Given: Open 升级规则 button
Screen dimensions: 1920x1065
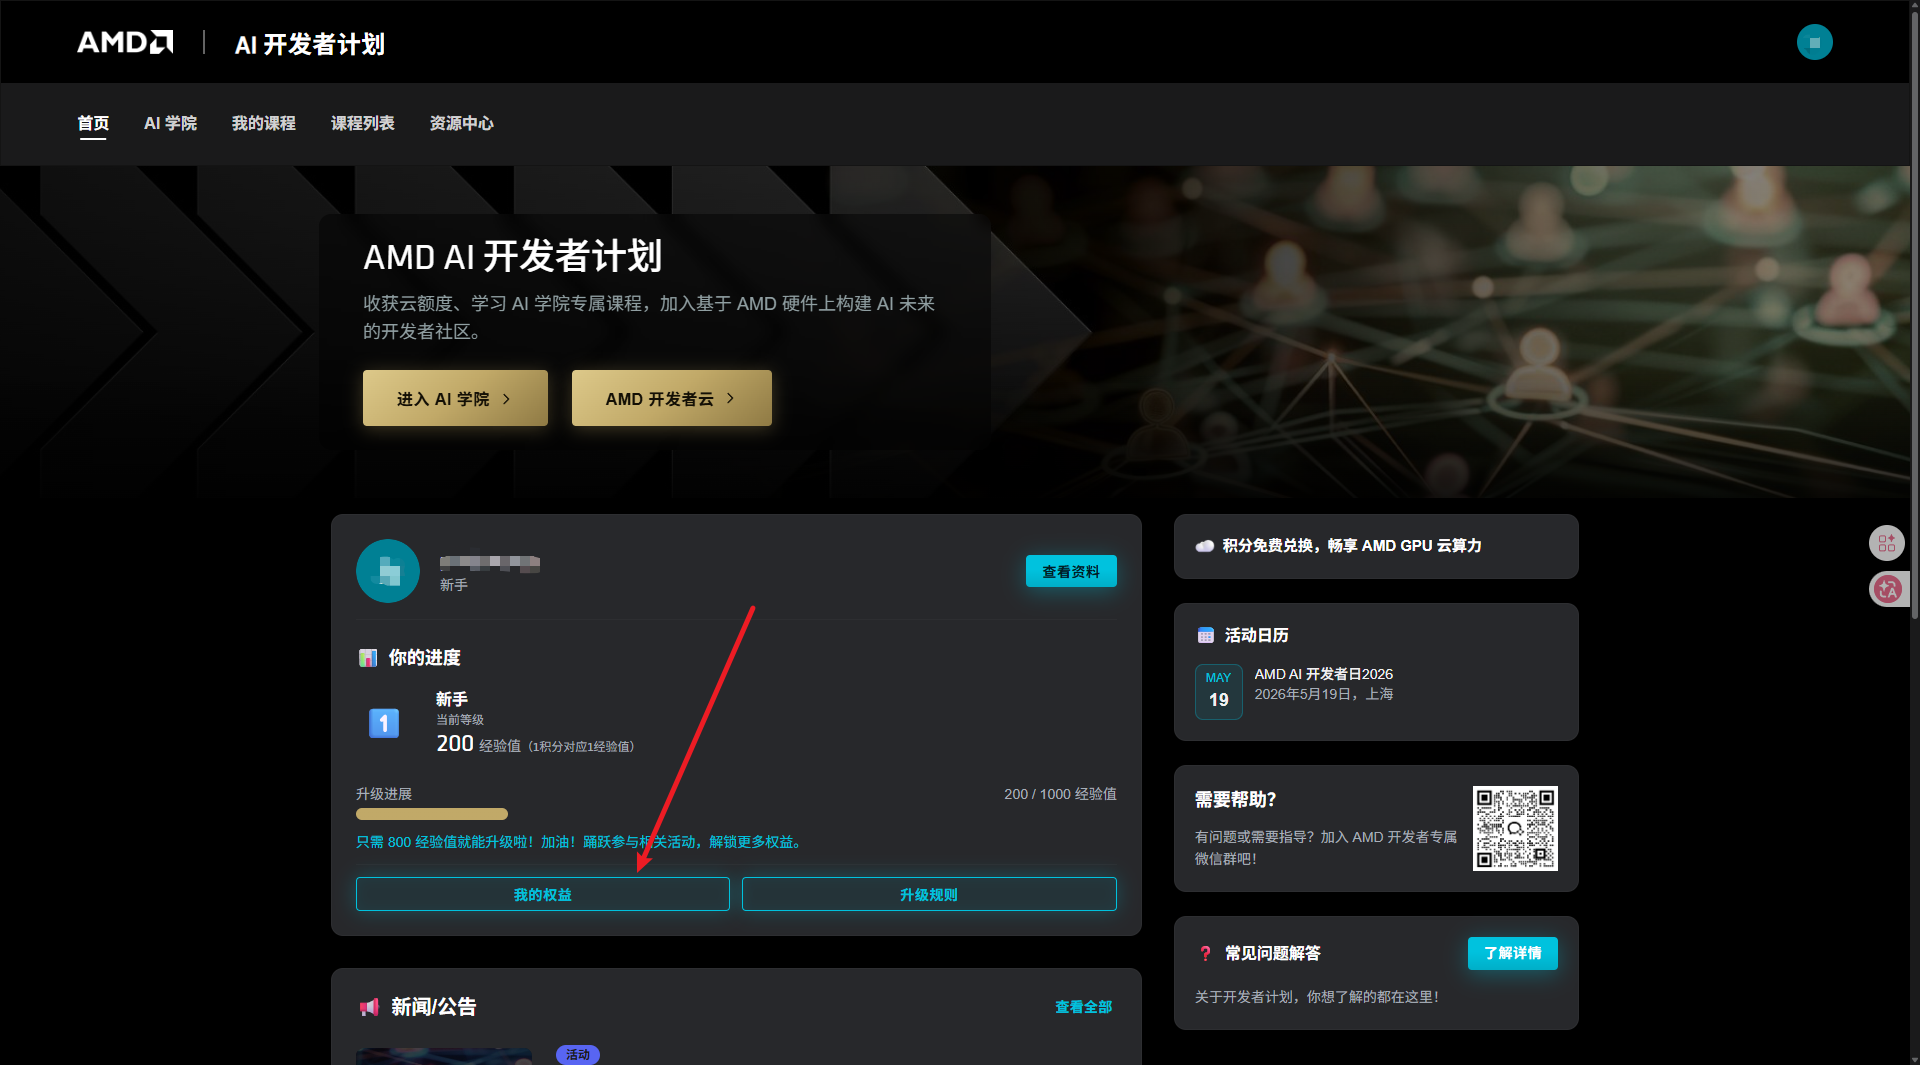Looking at the screenshot, I should click(929, 894).
